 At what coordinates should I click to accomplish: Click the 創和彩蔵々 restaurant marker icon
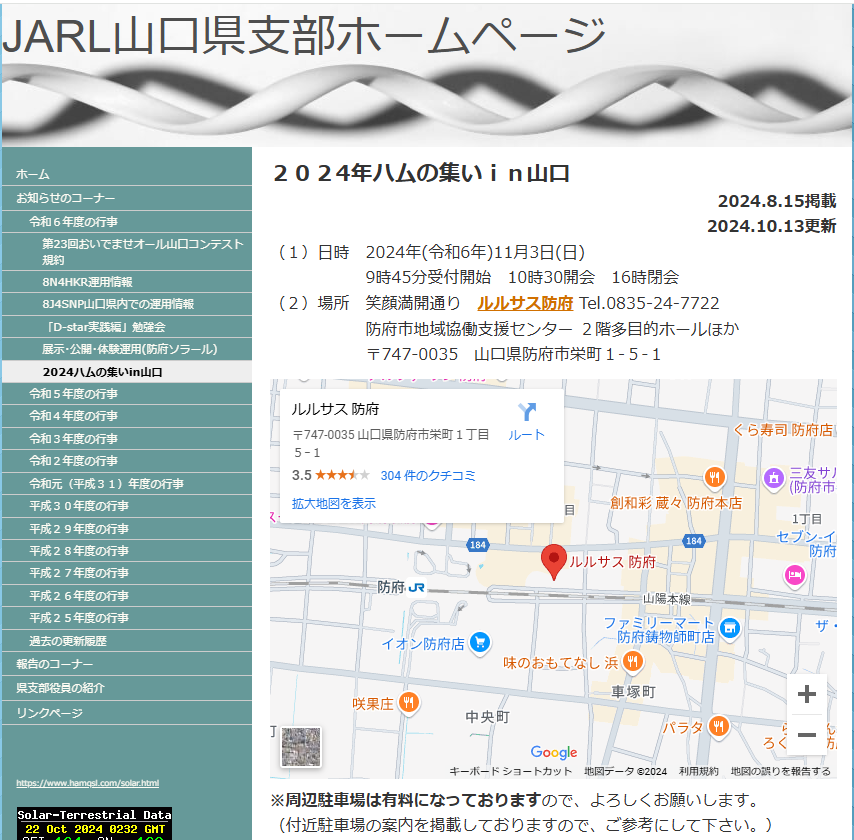point(714,478)
